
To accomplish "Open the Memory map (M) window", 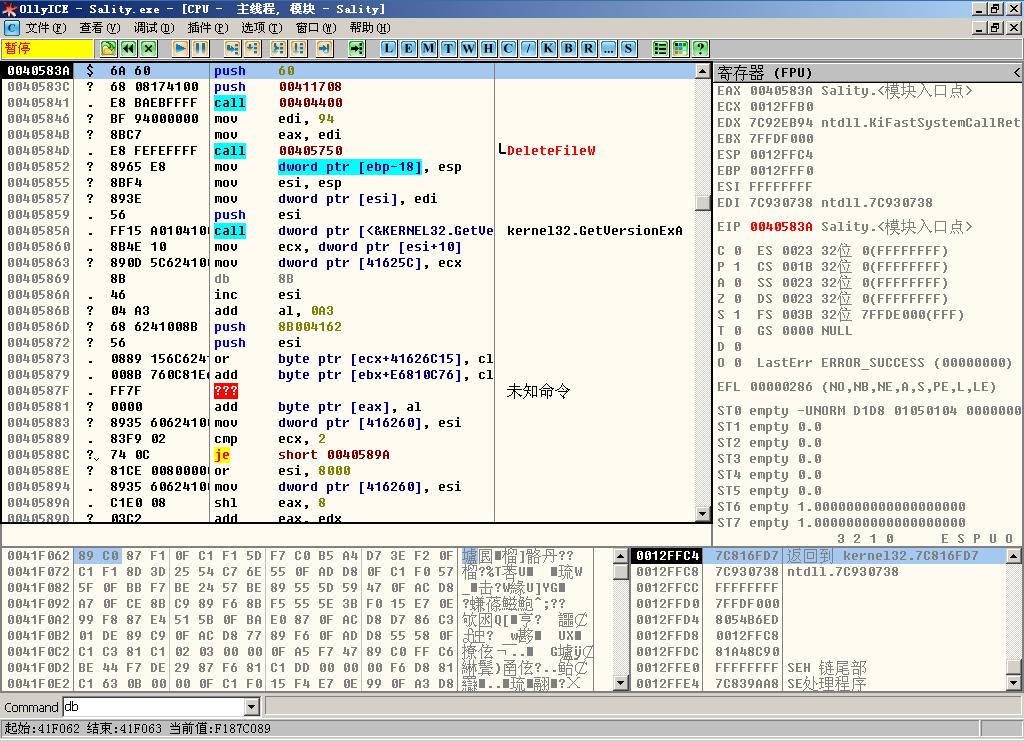I will click(x=427, y=48).
